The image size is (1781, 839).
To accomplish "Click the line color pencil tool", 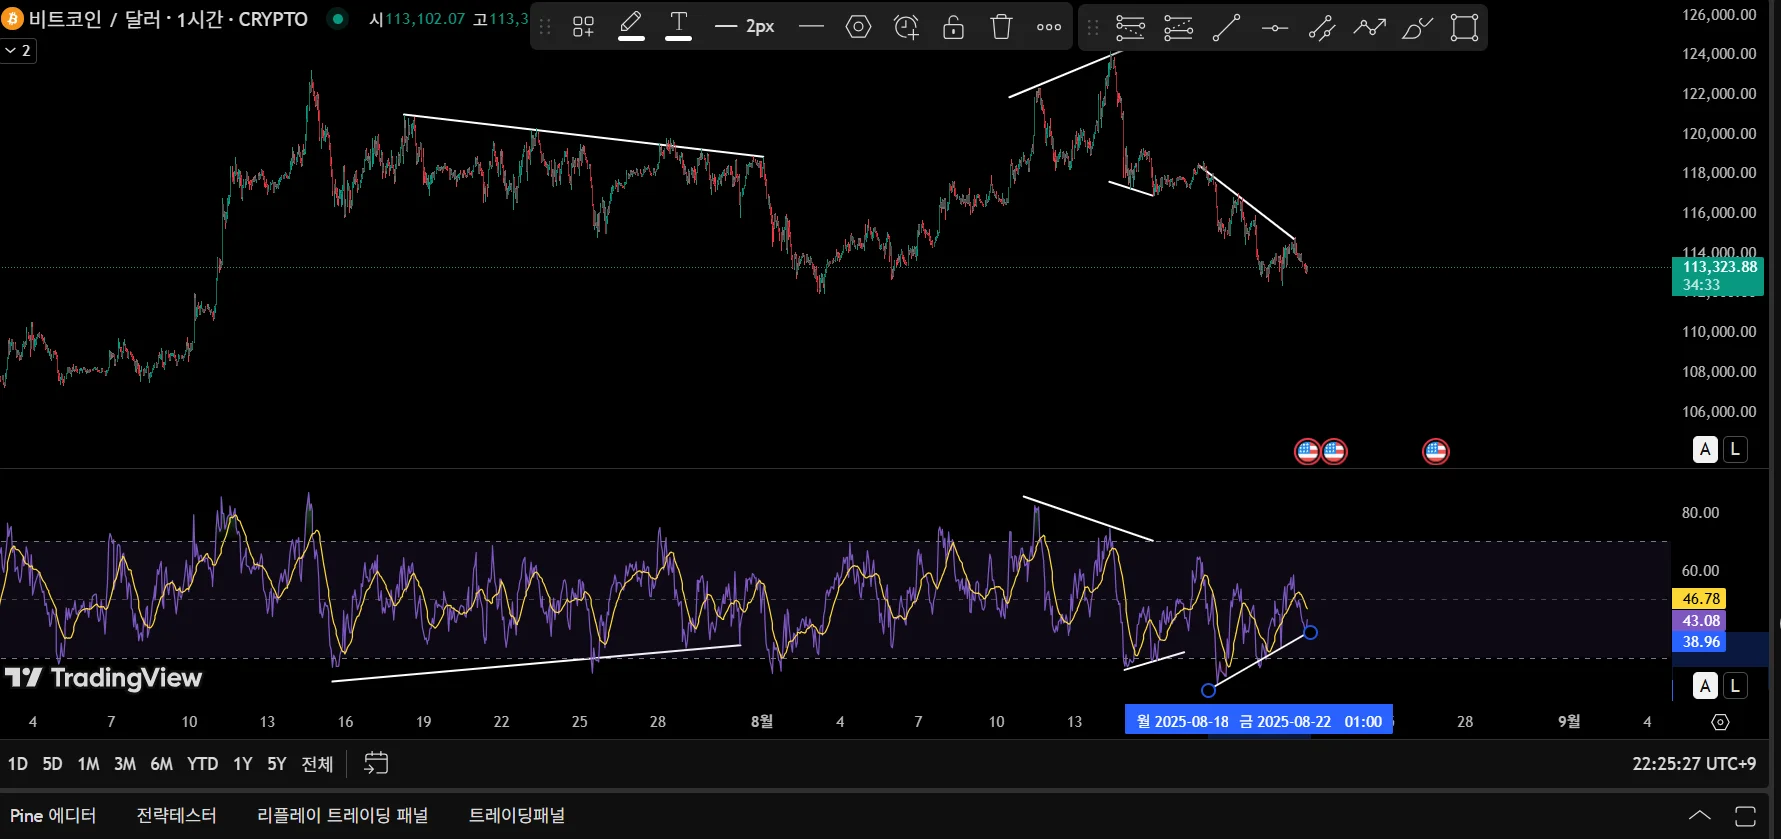I will pos(631,26).
